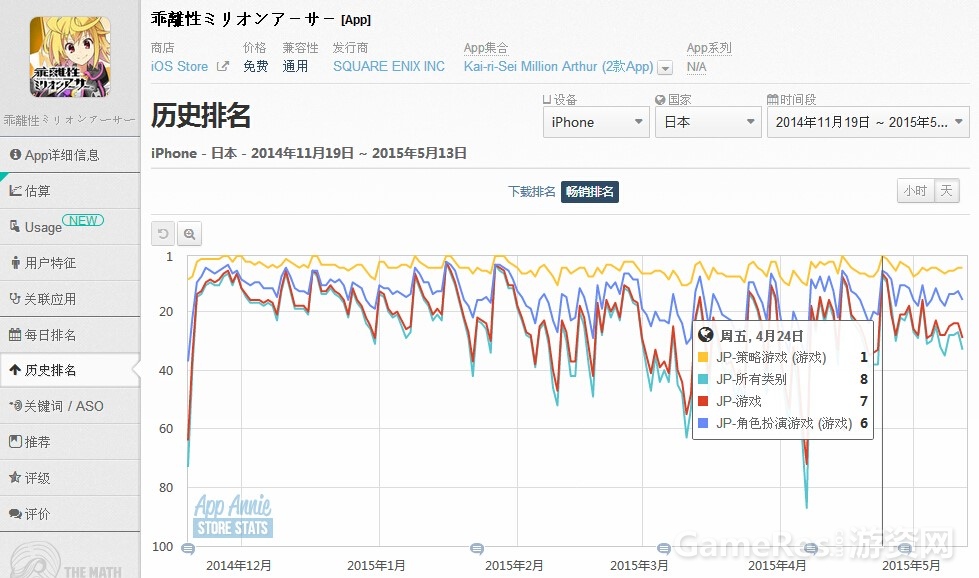Open 评级 in sidebar
Viewport: 979px width, 578px height.
[70, 478]
